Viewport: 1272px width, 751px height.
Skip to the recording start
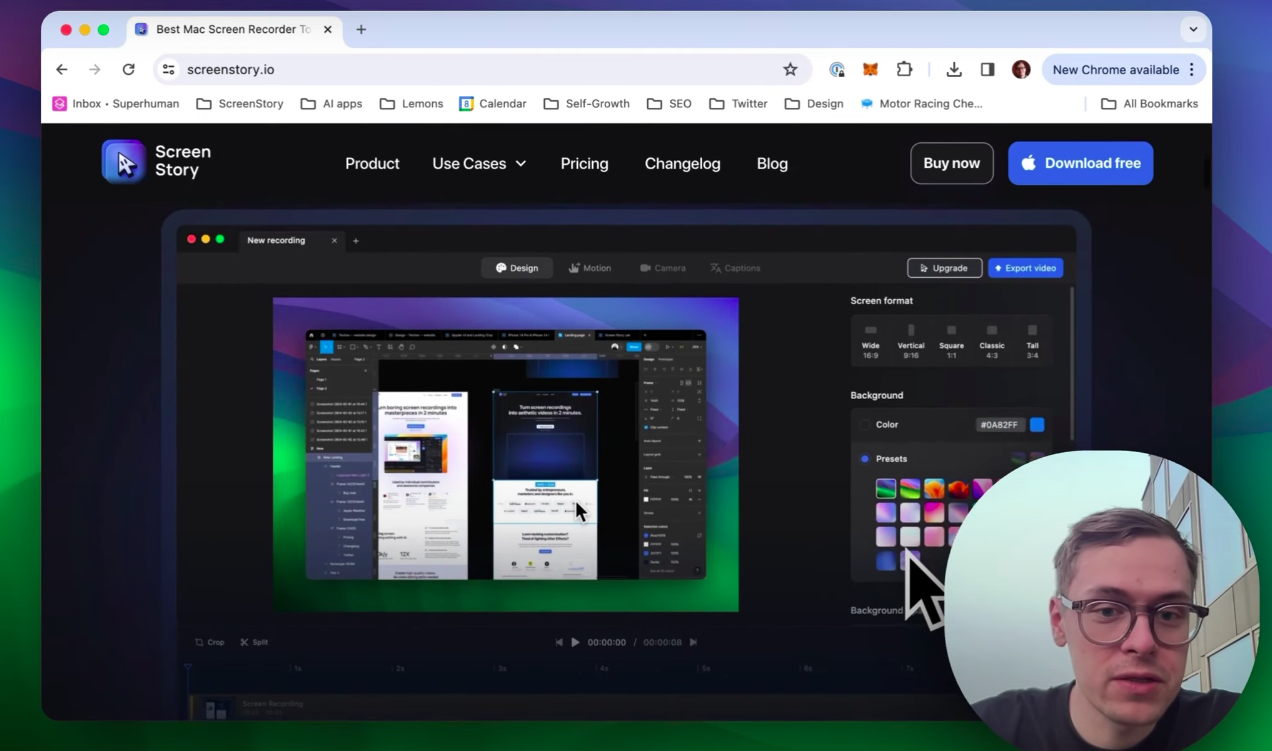pos(559,642)
